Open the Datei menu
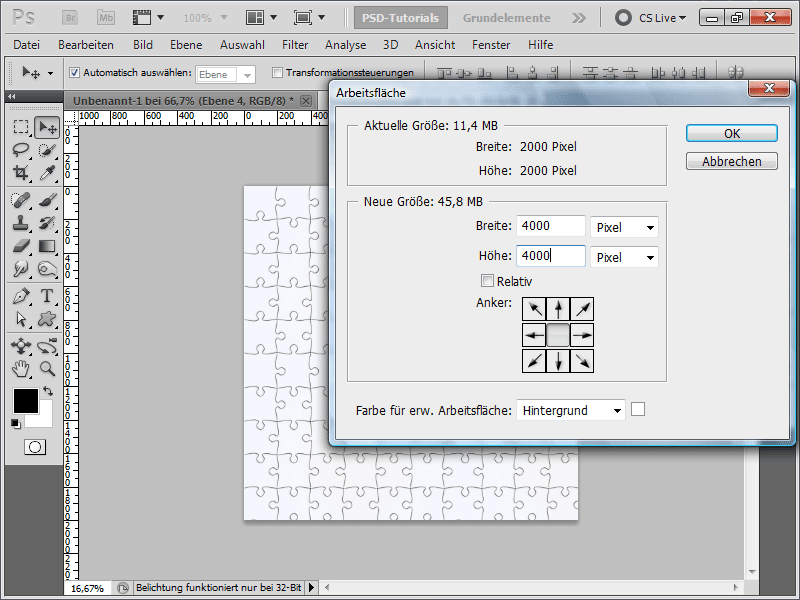800x600 pixels. coord(27,45)
